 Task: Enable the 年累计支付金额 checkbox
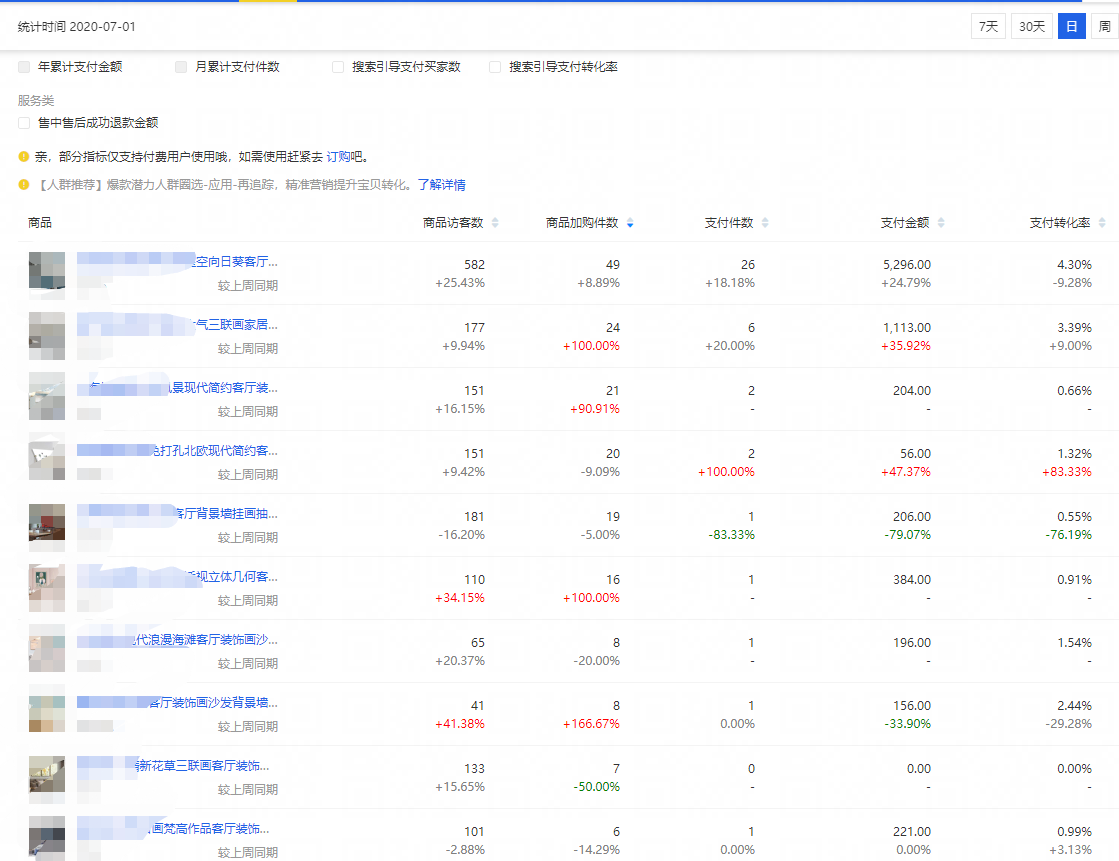coord(23,67)
